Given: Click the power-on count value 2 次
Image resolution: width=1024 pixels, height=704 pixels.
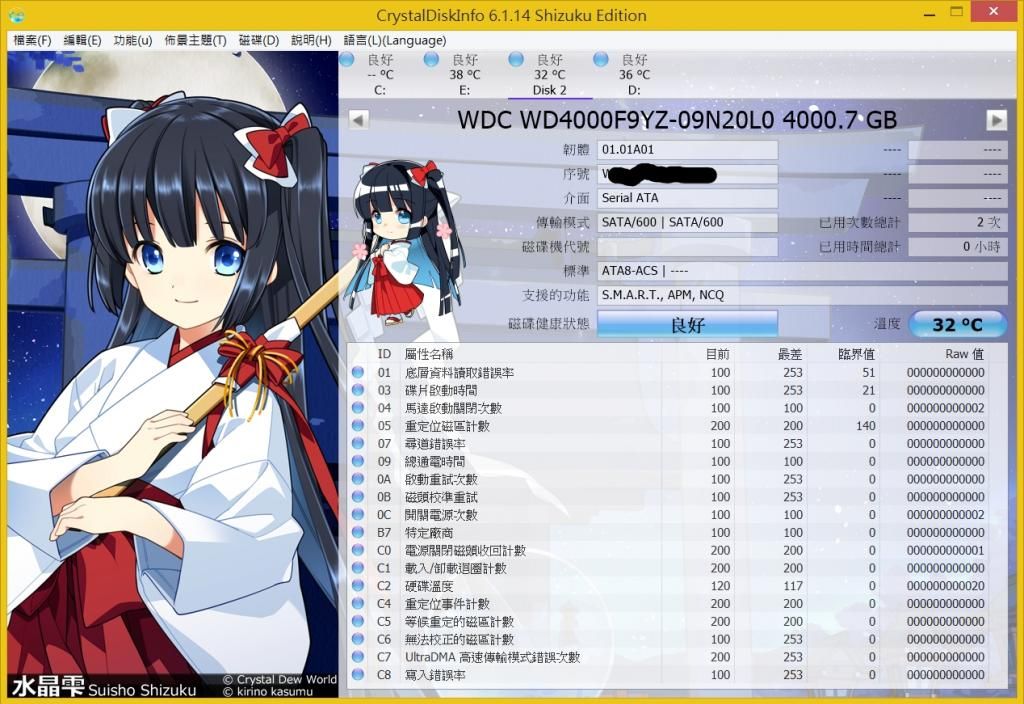Looking at the screenshot, I should point(958,222).
